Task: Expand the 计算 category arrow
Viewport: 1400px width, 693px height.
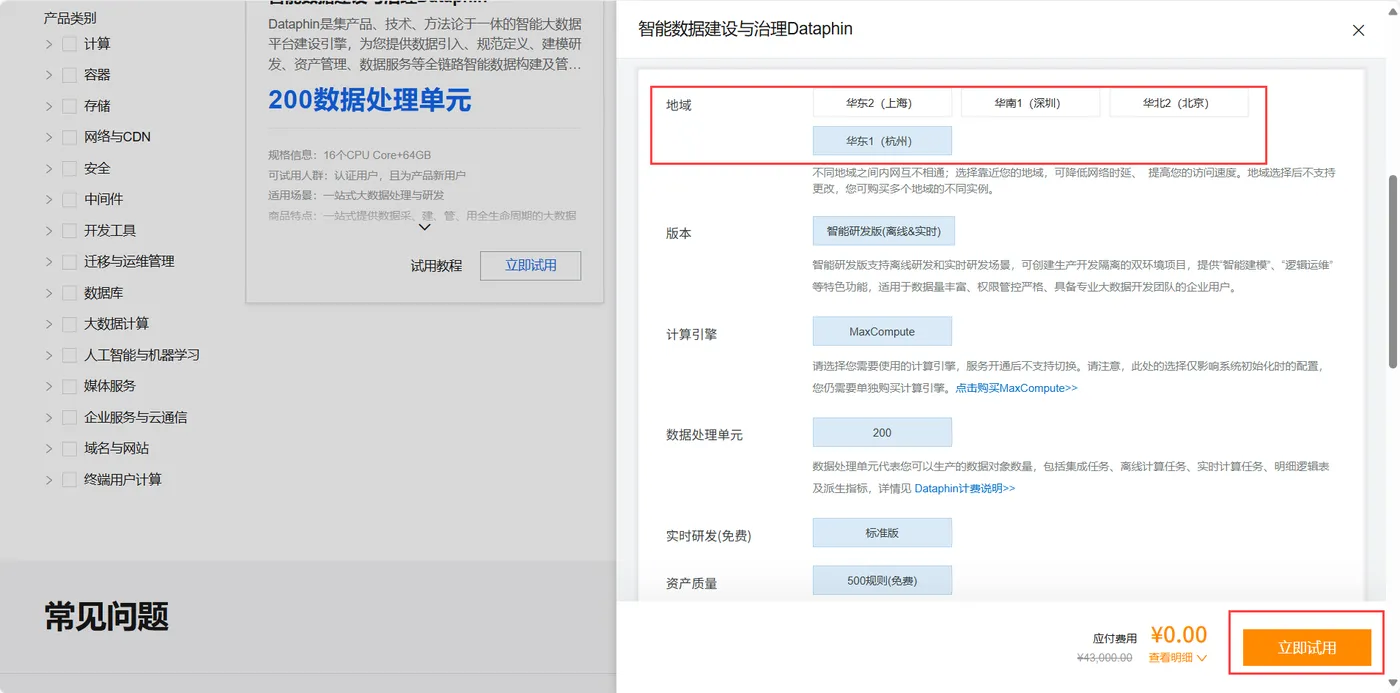Action: (x=49, y=44)
